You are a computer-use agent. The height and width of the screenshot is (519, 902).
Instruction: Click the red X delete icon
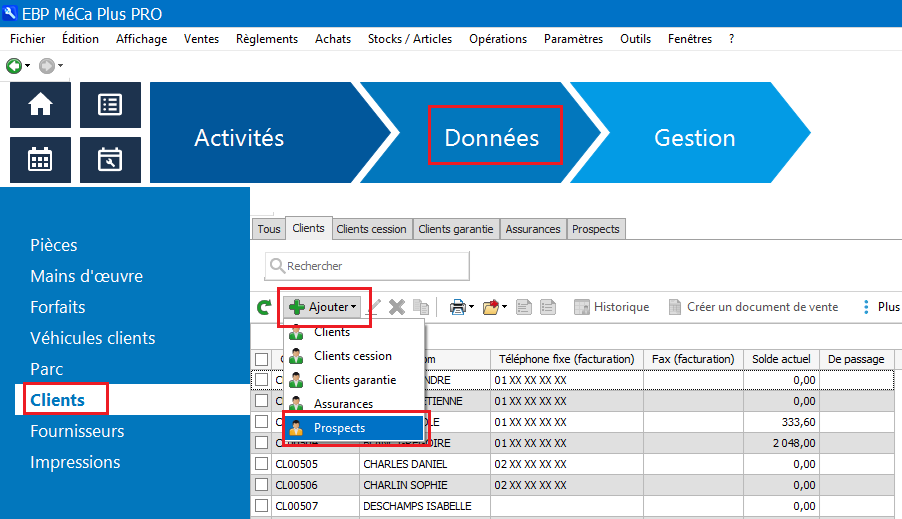[397, 308]
